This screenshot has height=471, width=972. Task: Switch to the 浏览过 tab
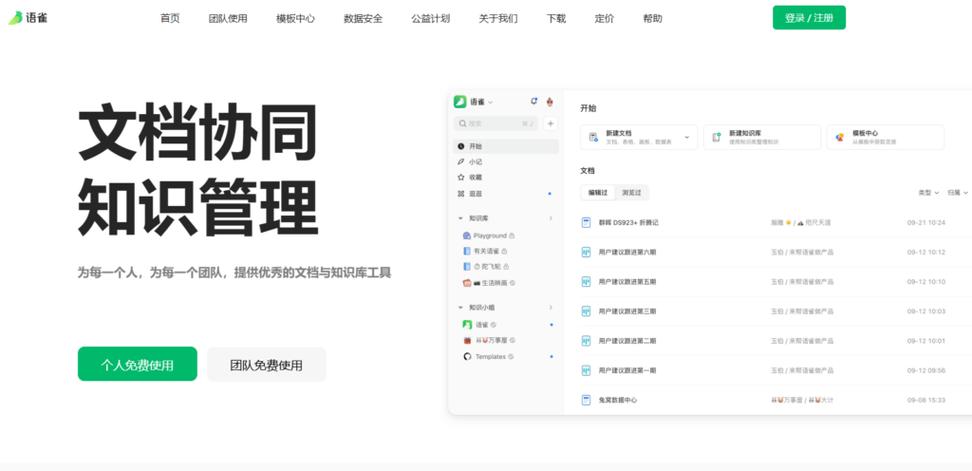tap(632, 193)
